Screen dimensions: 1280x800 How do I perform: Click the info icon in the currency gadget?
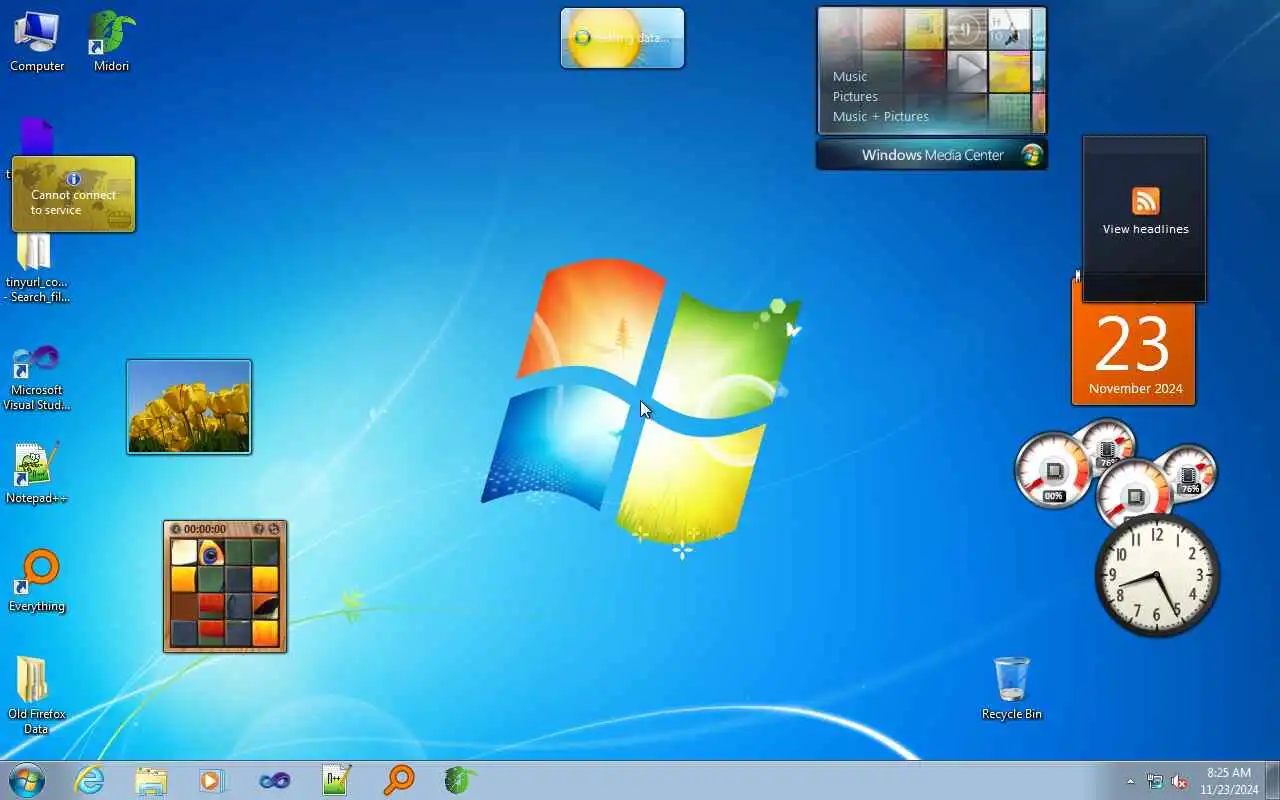[x=73, y=179]
